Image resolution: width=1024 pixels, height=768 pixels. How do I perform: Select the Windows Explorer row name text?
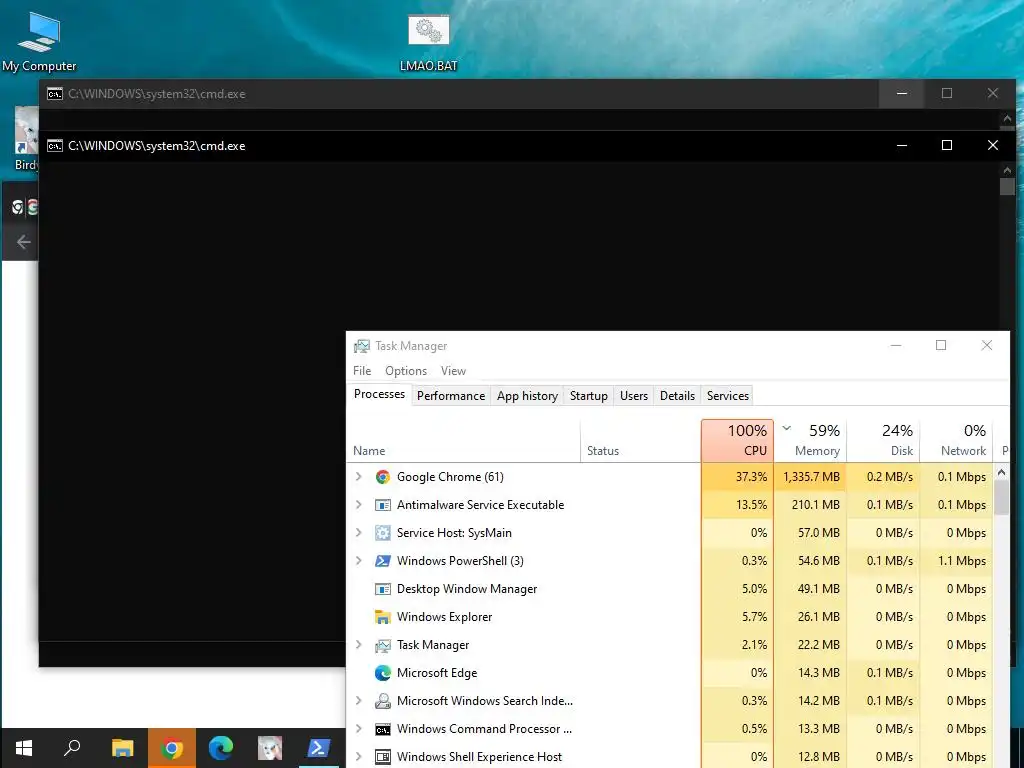pyautogui.click(x=444, y=617)
